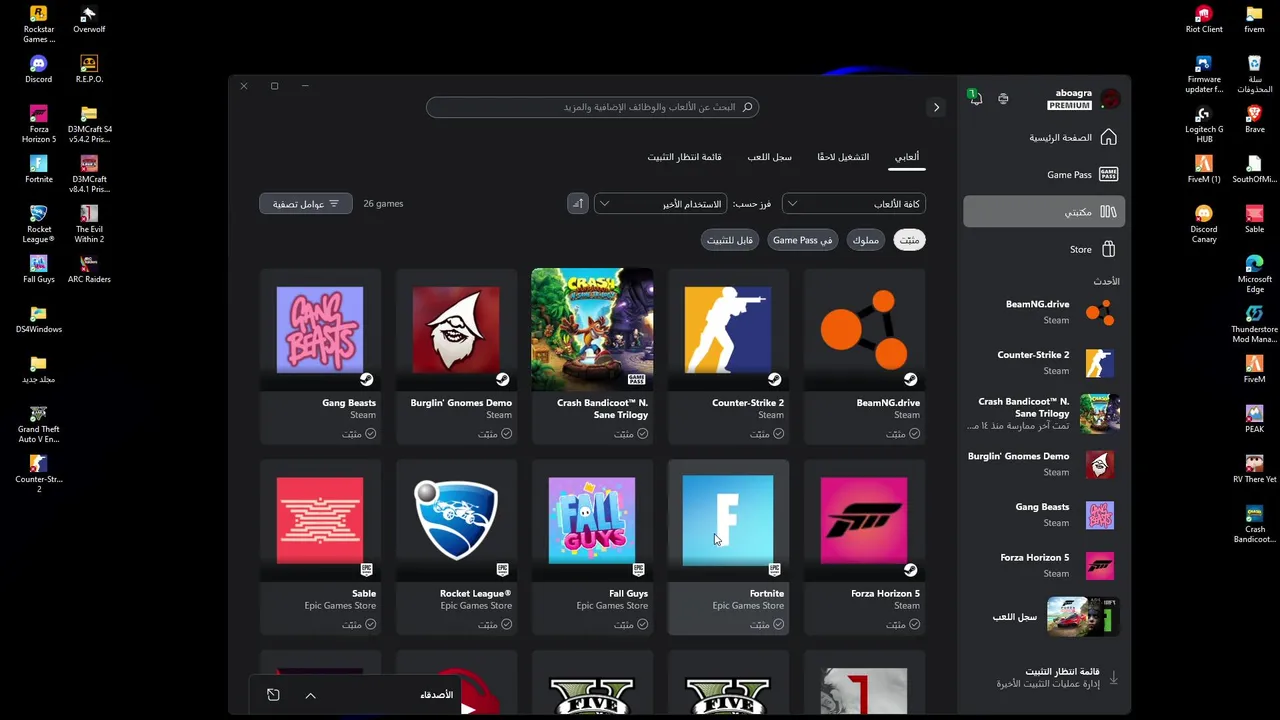
Task: Open سجل اللعب play history in sidebar
Action: point(1043,617)
